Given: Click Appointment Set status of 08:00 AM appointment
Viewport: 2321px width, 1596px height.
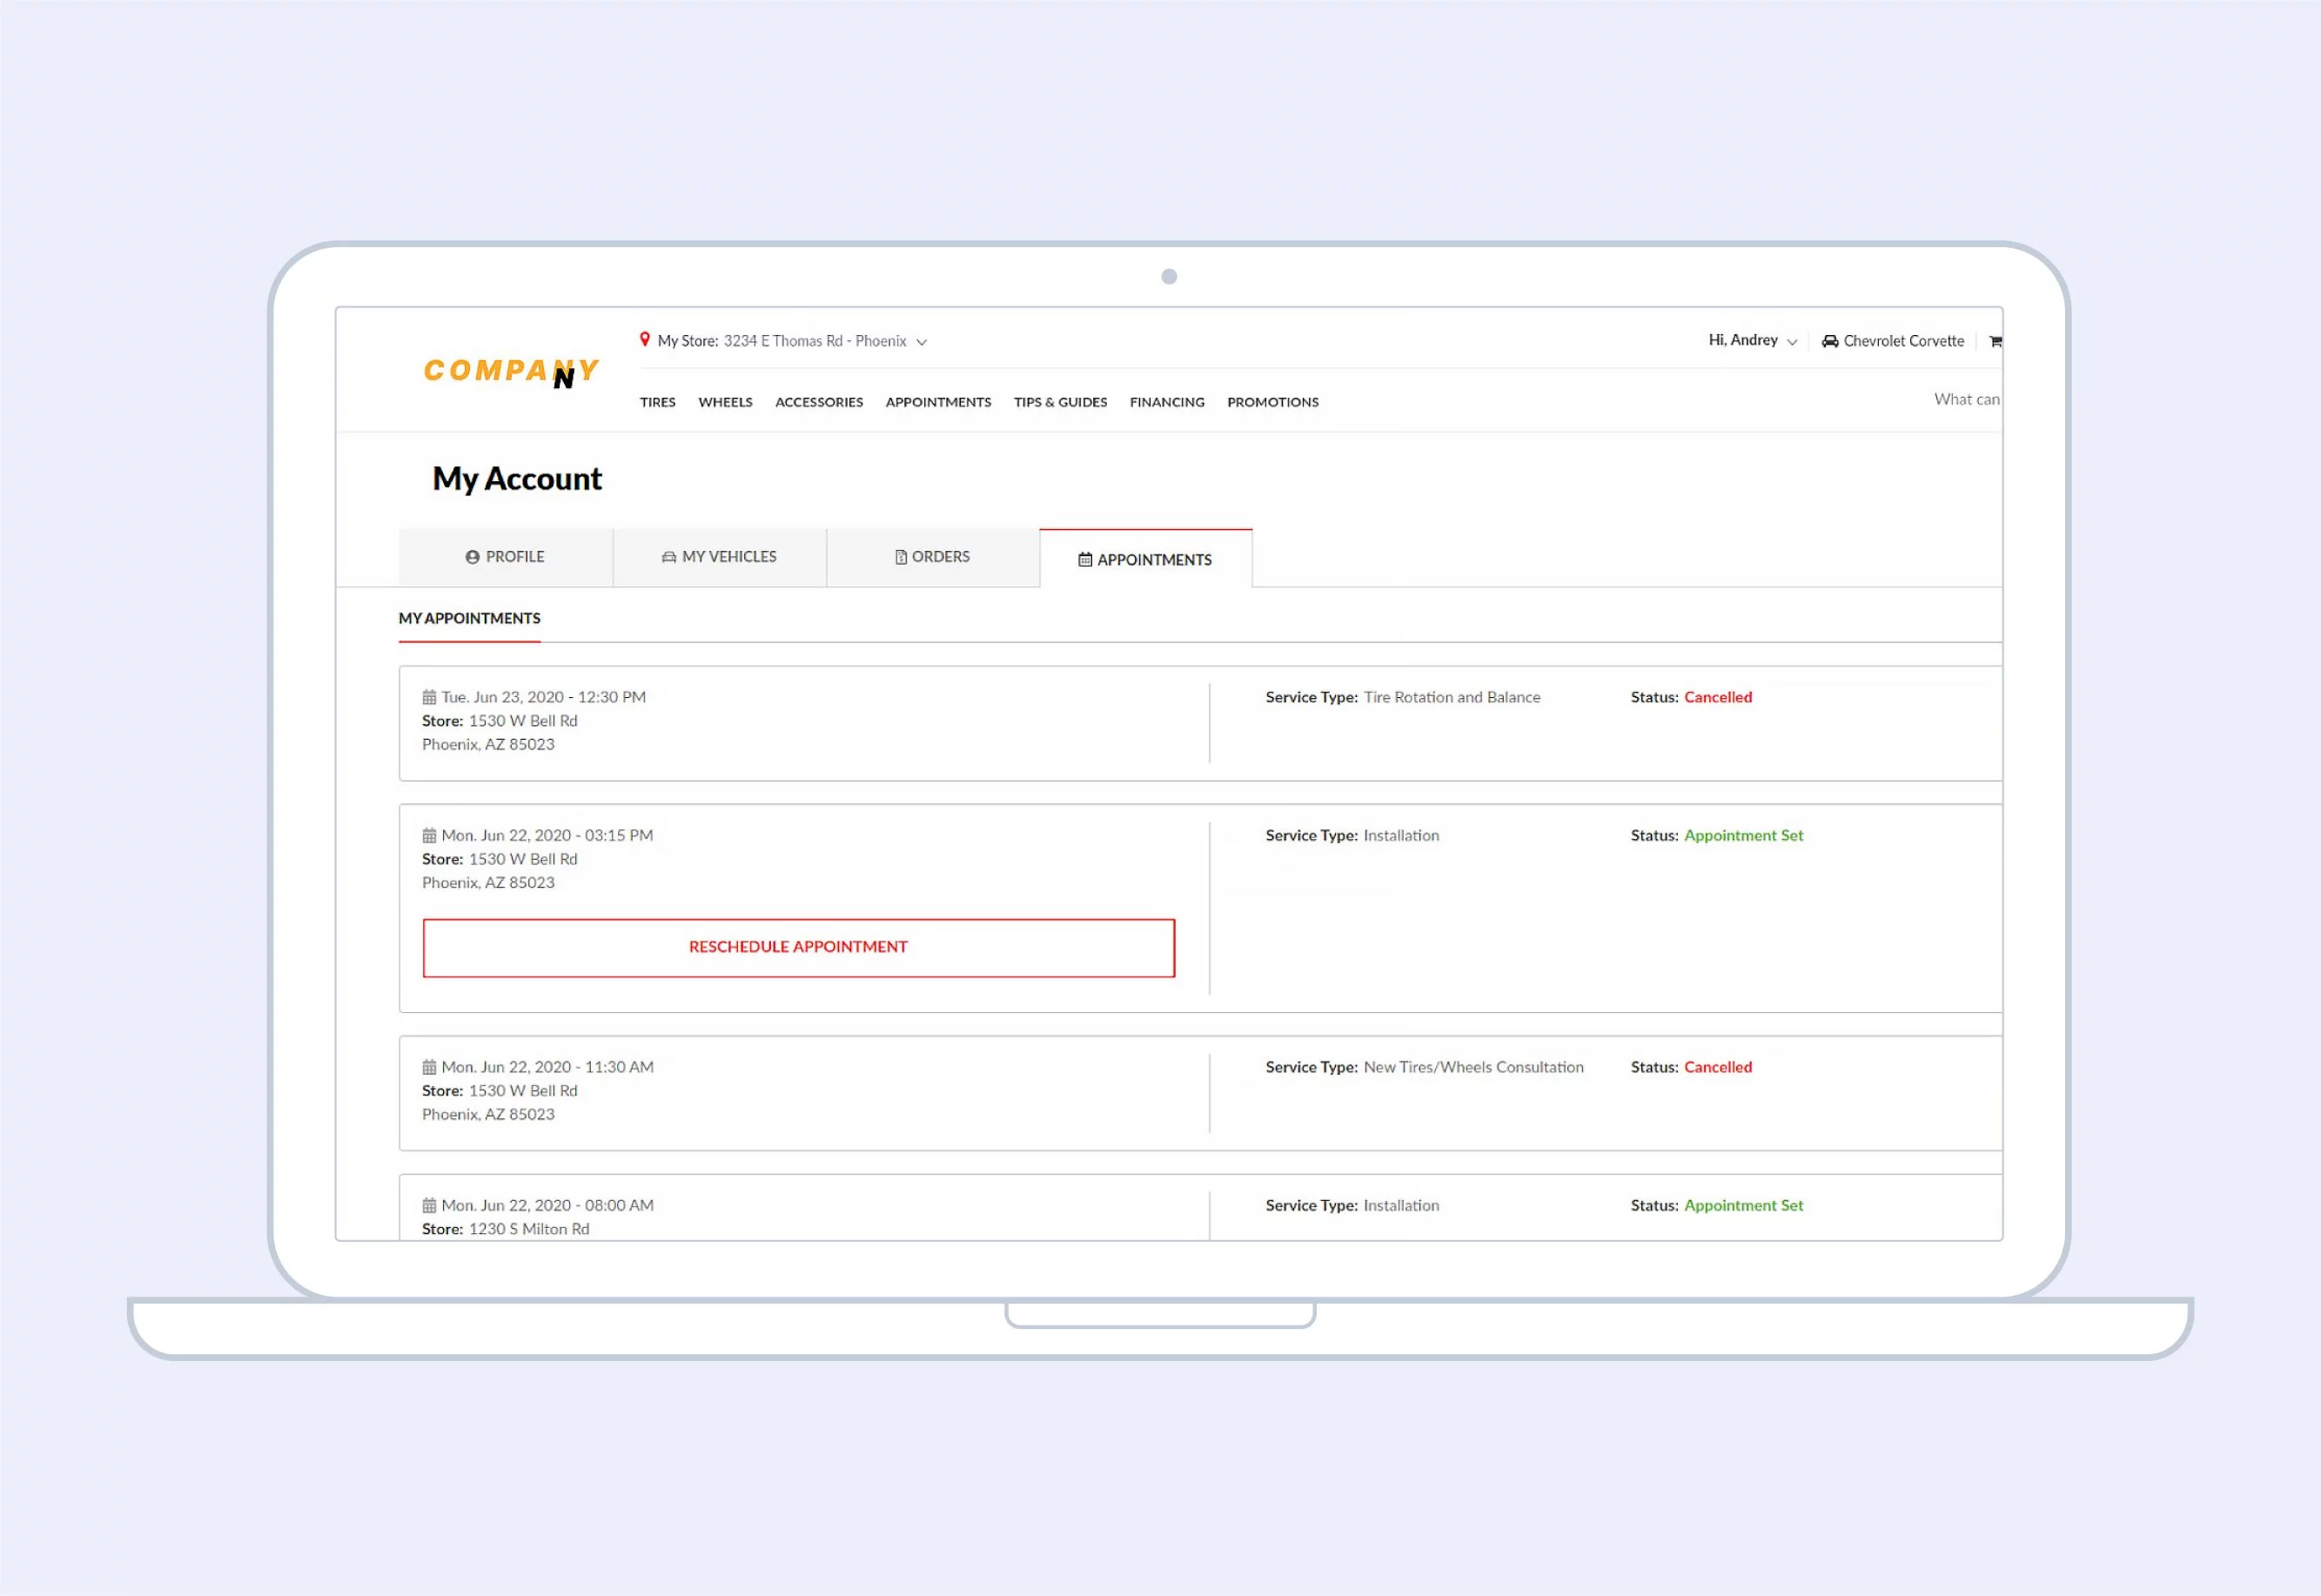Looking at the screenshot, I should tap(1743, 1205).
